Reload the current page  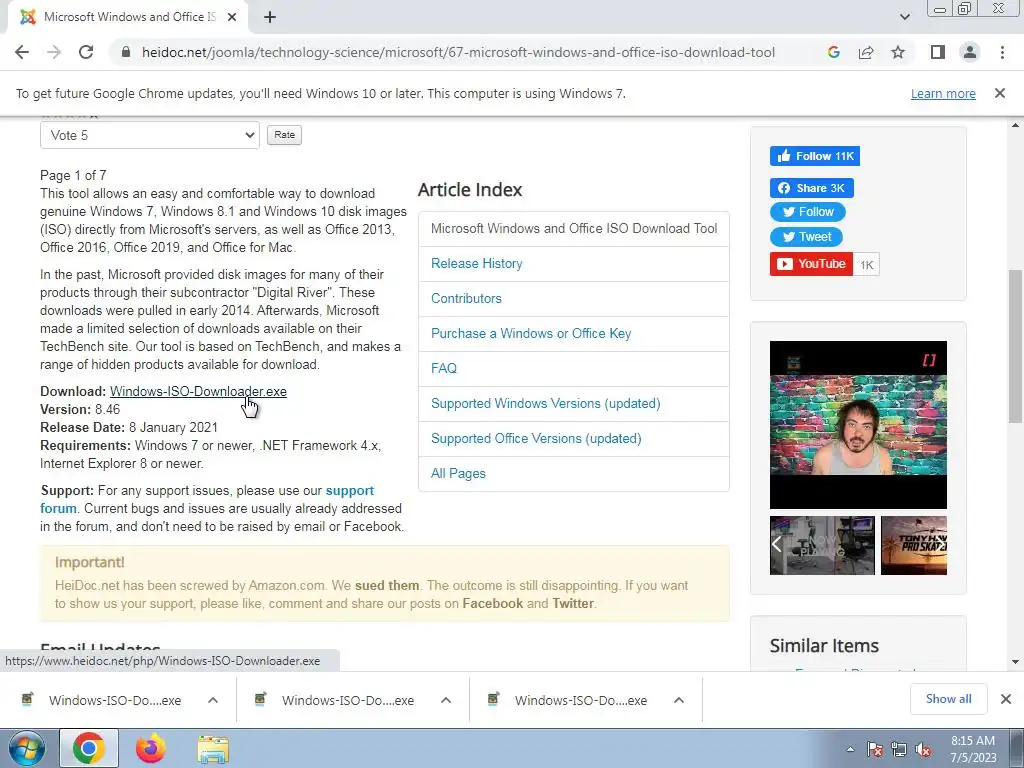pyautogui.click(x=86, y=52)
